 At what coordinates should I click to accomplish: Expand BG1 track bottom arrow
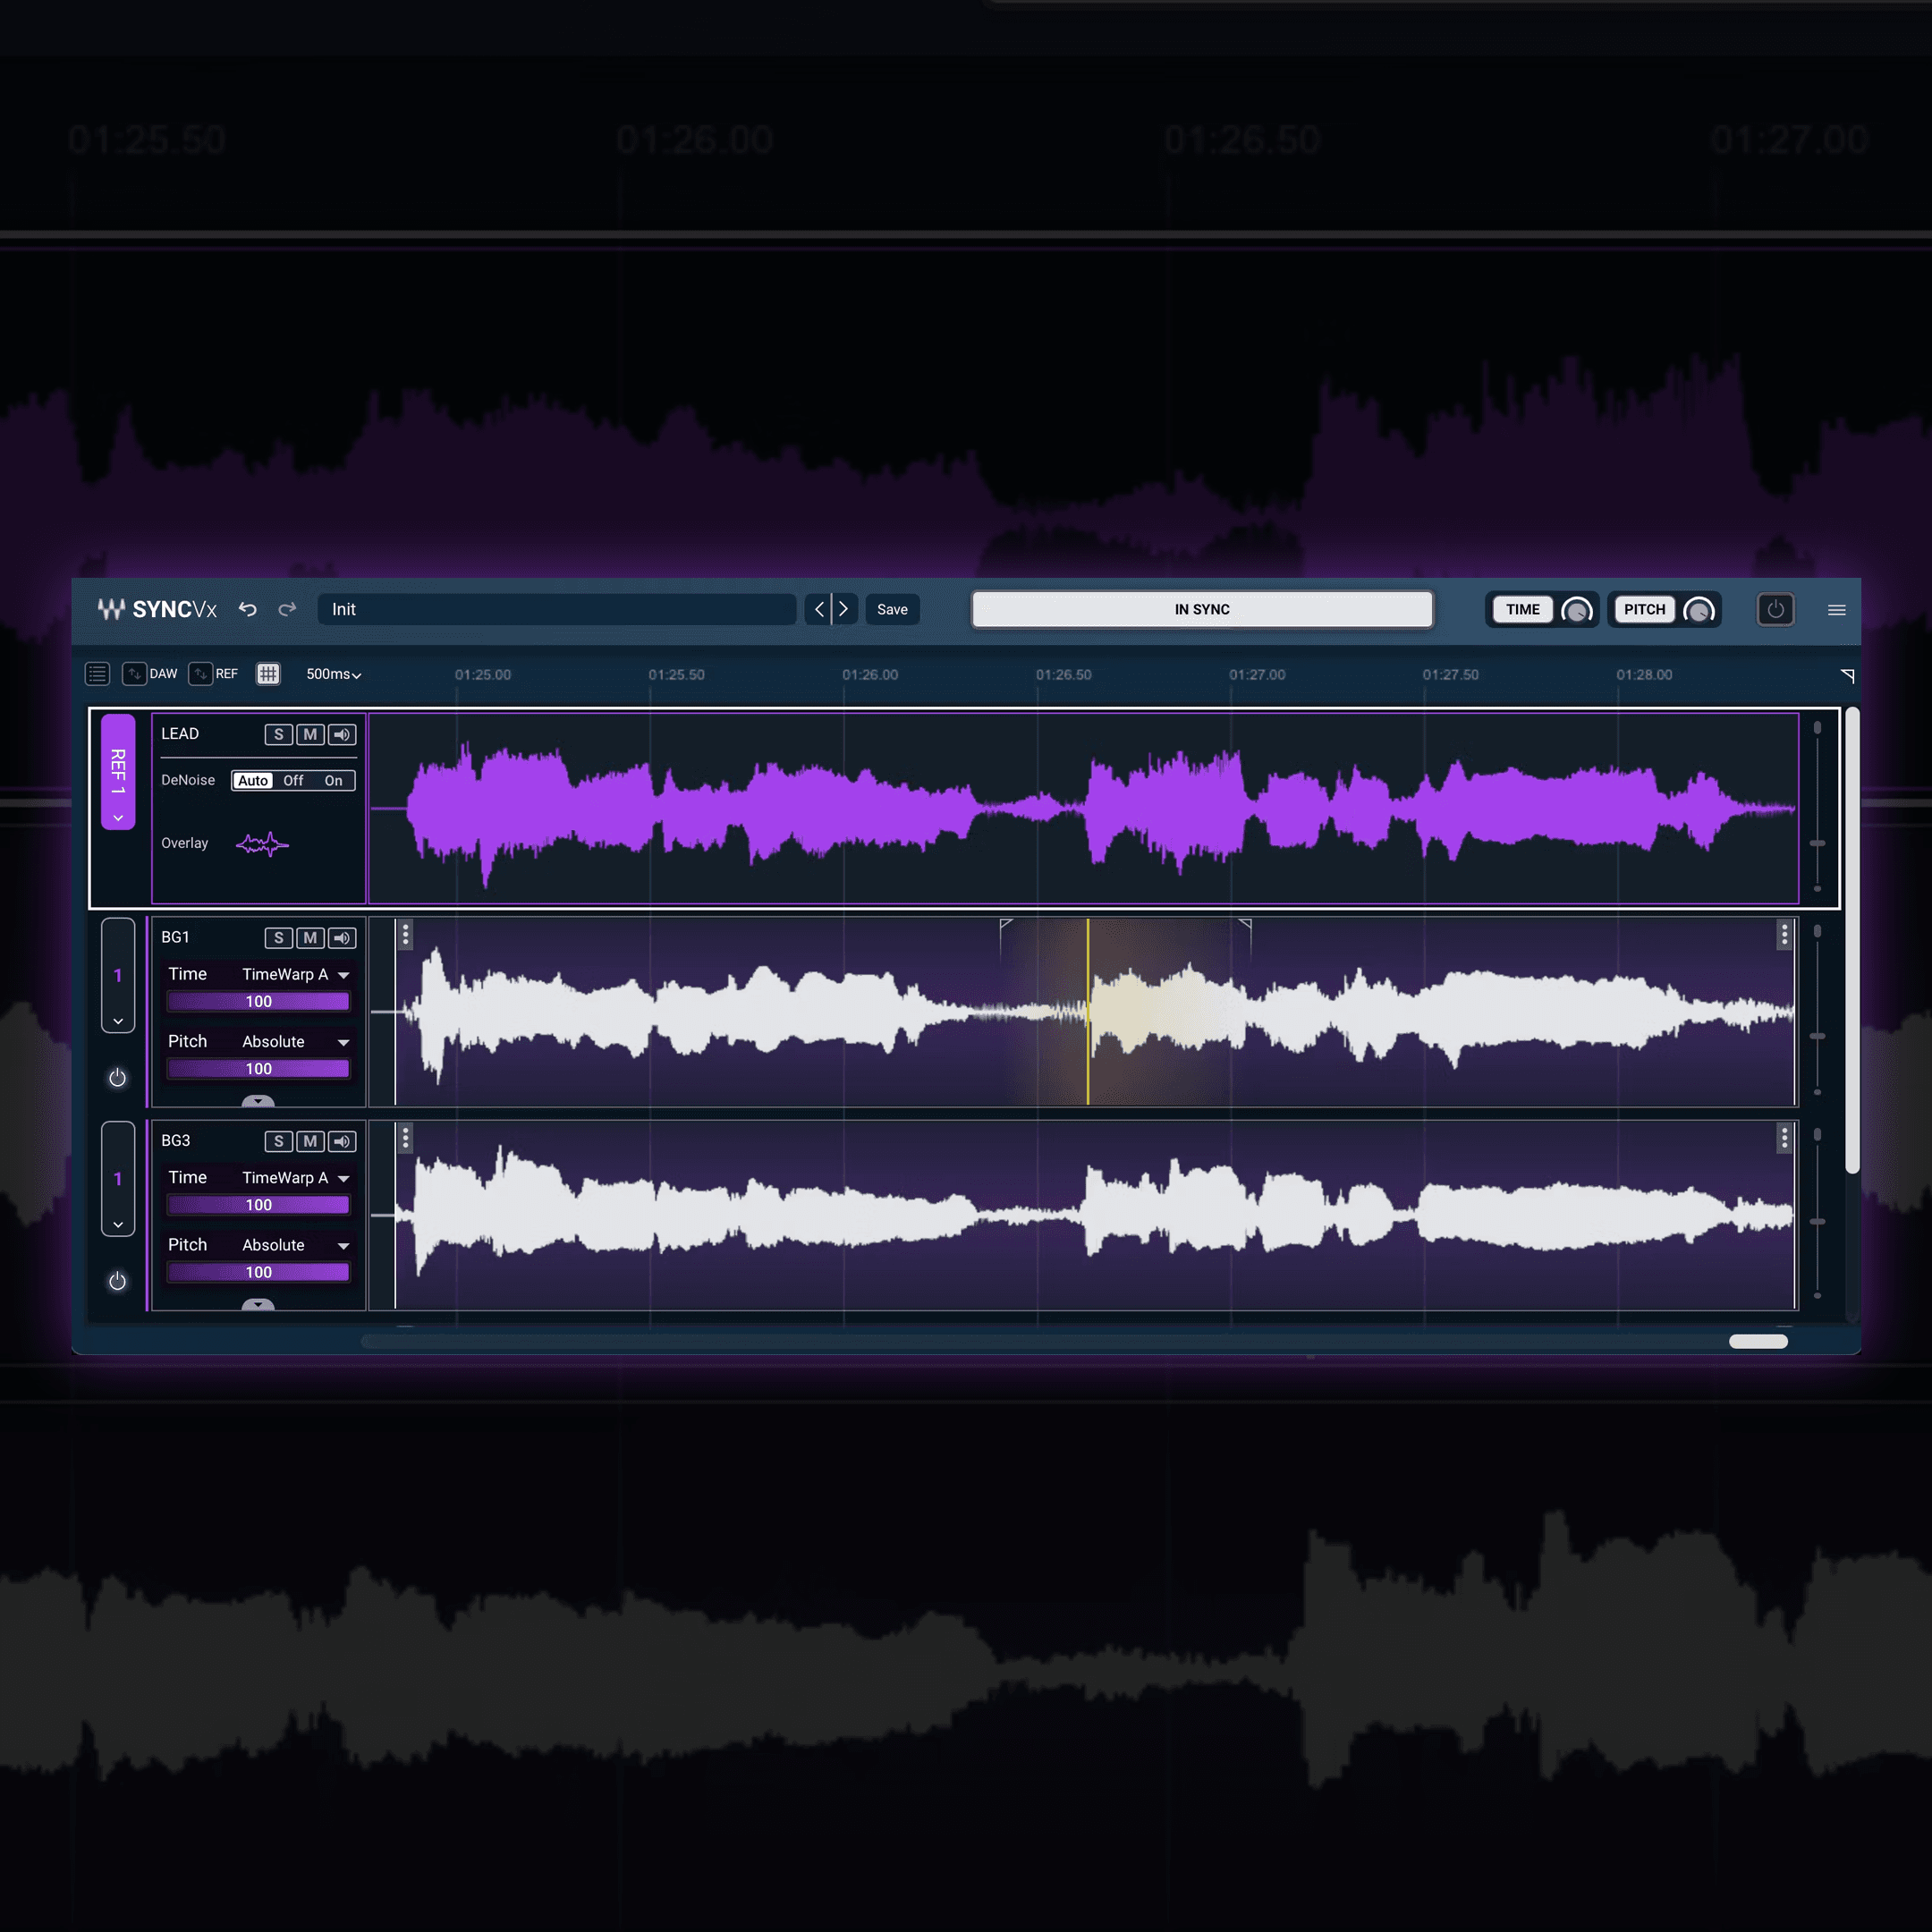258,1101
